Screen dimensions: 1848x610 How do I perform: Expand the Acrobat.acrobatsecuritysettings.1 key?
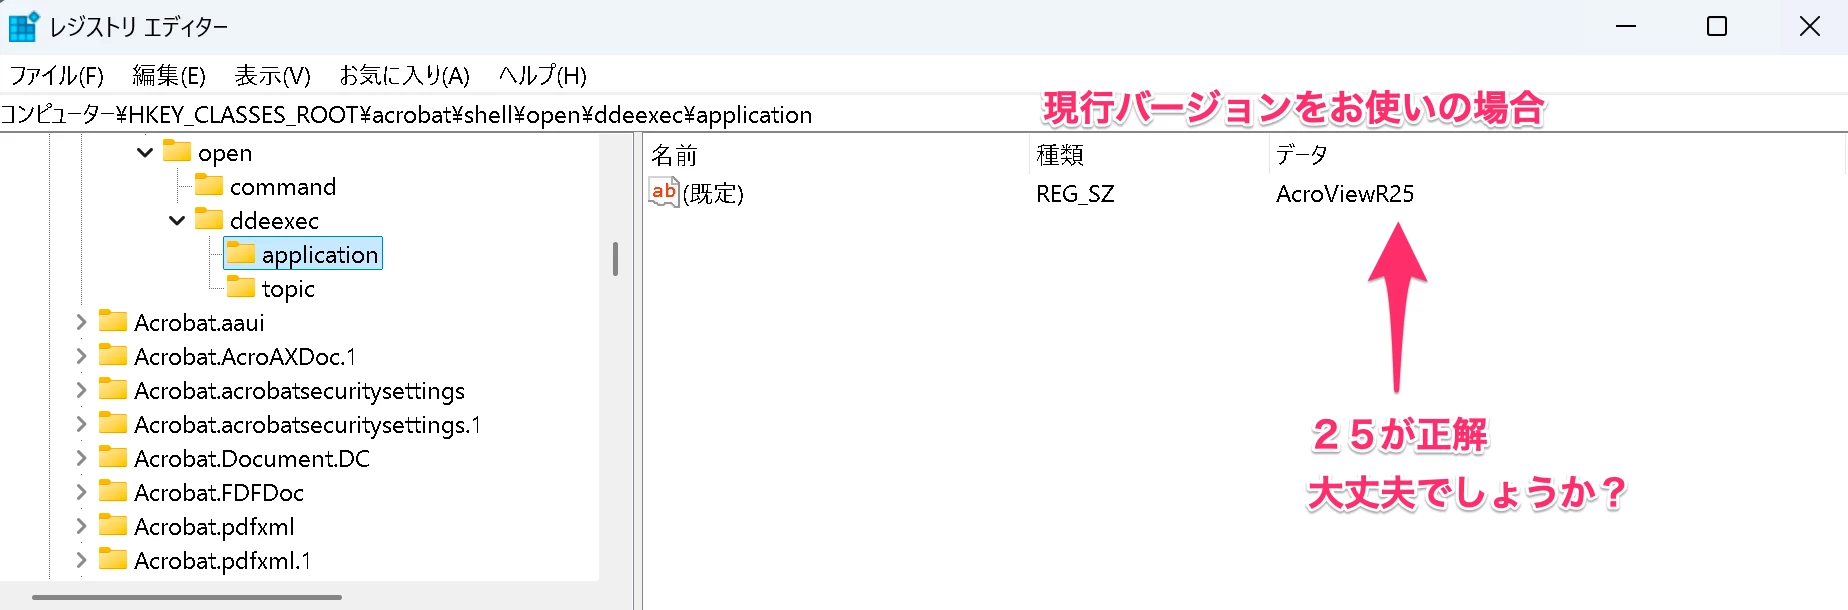[x=81, y=424]
